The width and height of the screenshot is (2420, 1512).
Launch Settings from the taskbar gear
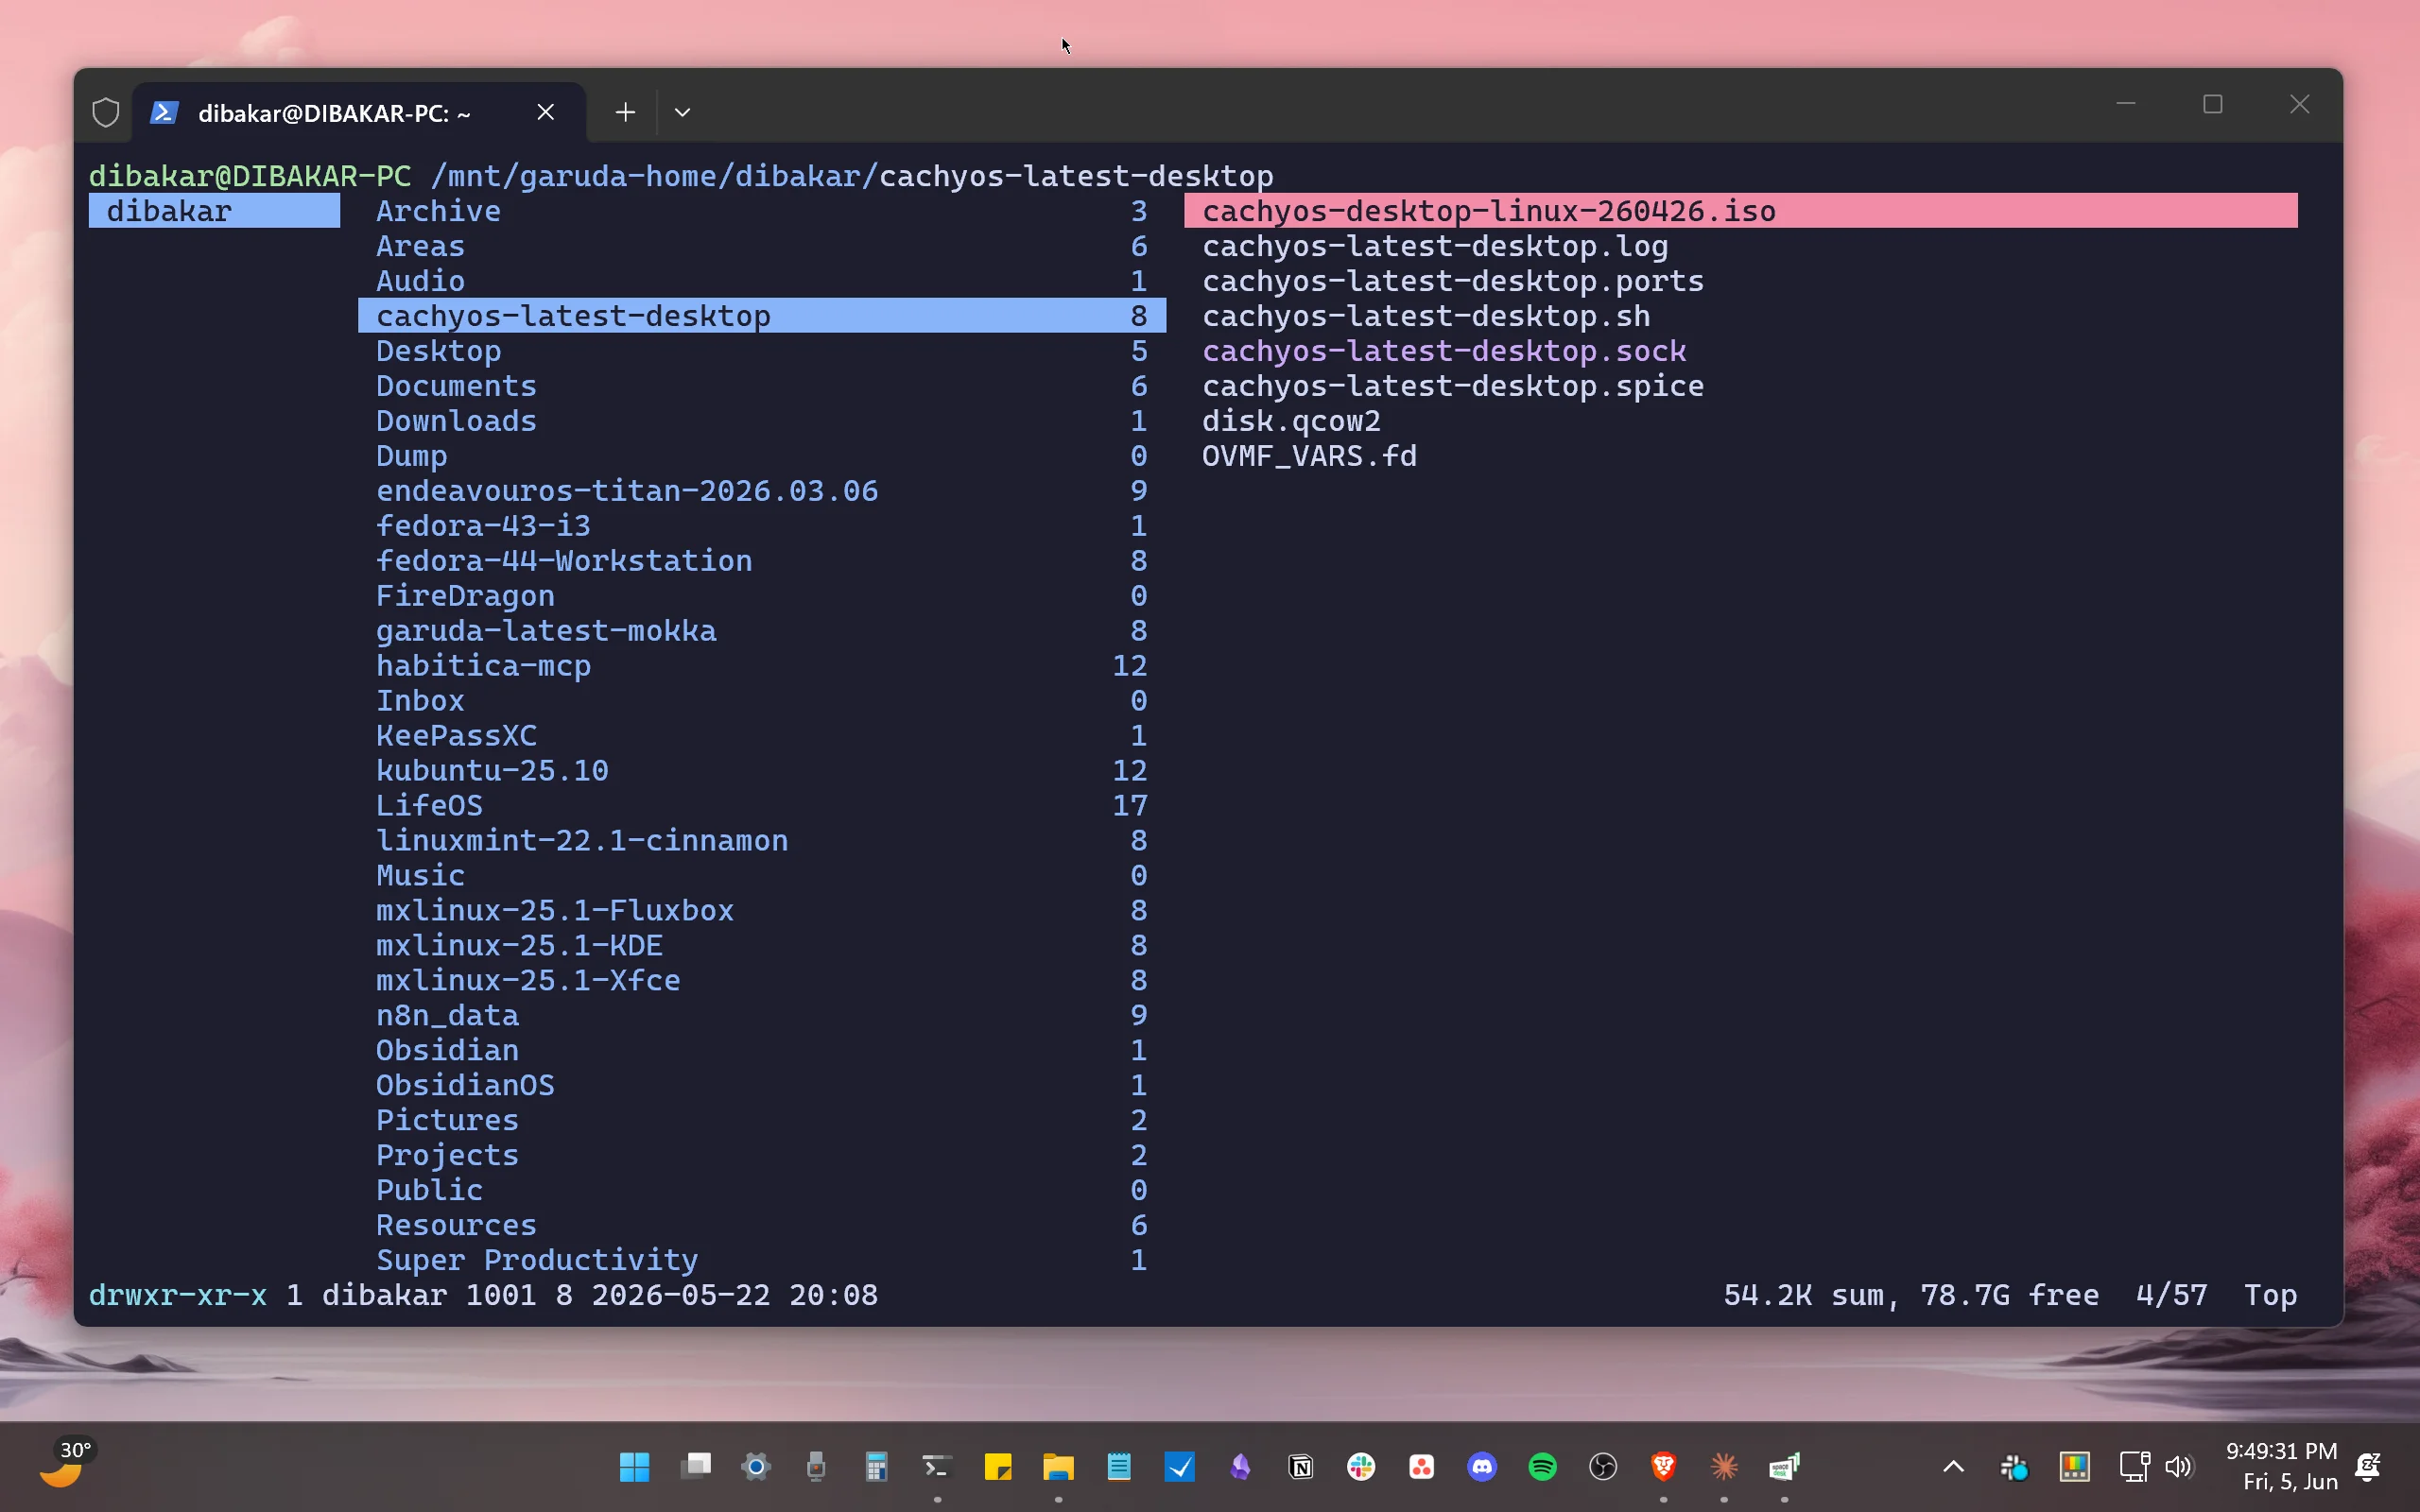click(756, 1467)
